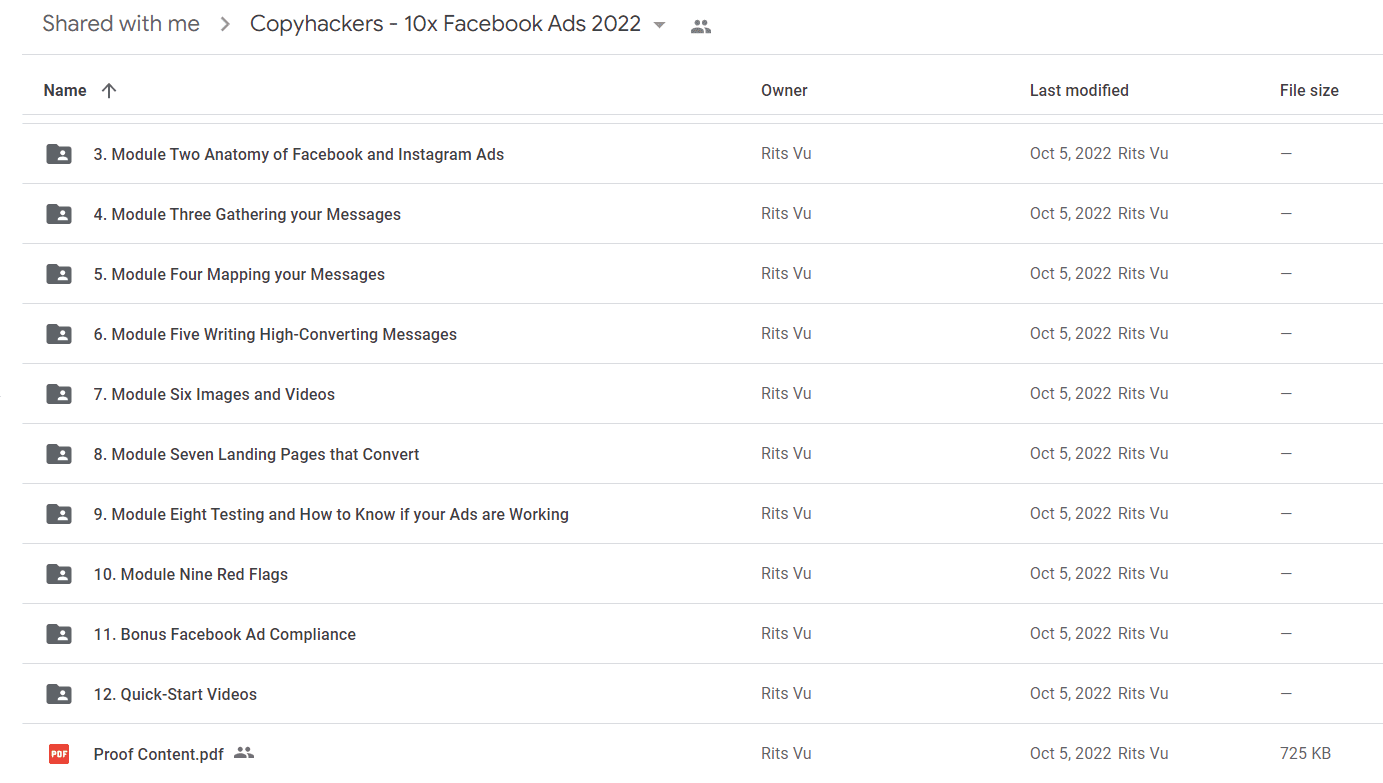Select folder icon of Module Six Images and Videos

click(x=59, y=394)
